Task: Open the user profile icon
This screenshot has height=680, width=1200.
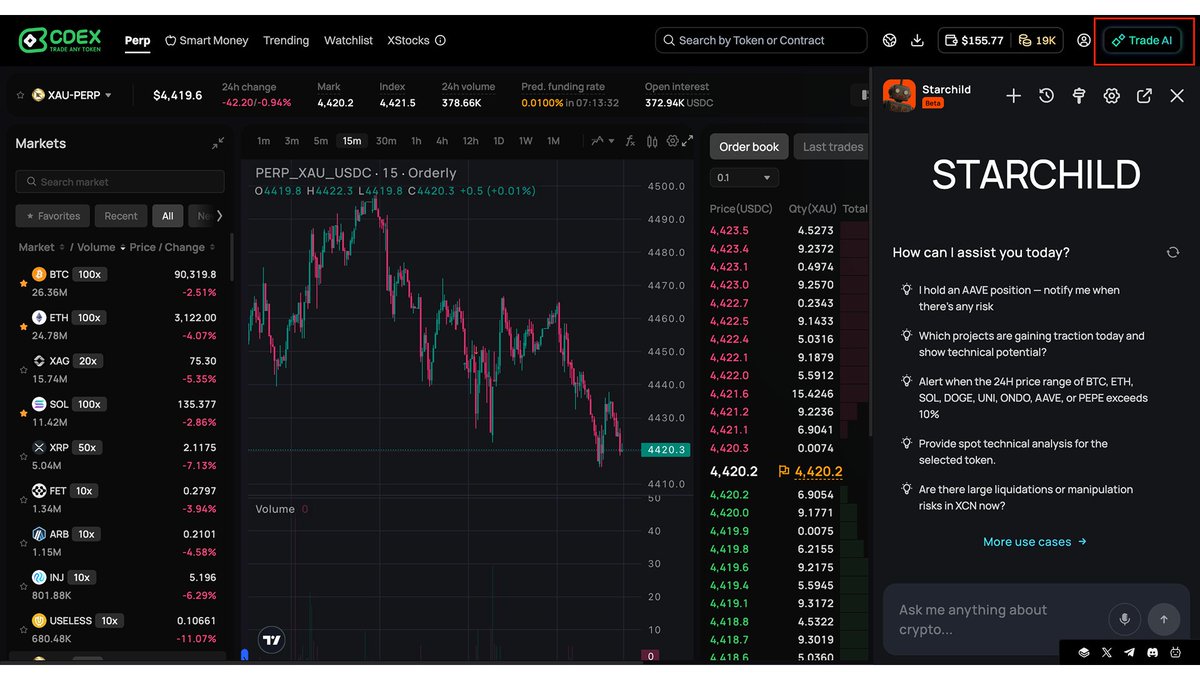Action: tap(1084, 40)
